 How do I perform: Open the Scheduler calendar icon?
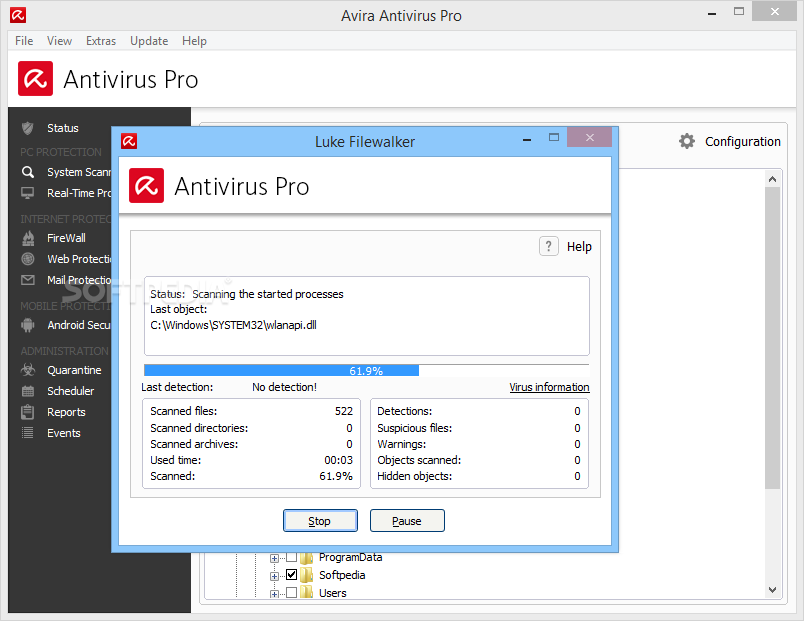coord(28,391)
